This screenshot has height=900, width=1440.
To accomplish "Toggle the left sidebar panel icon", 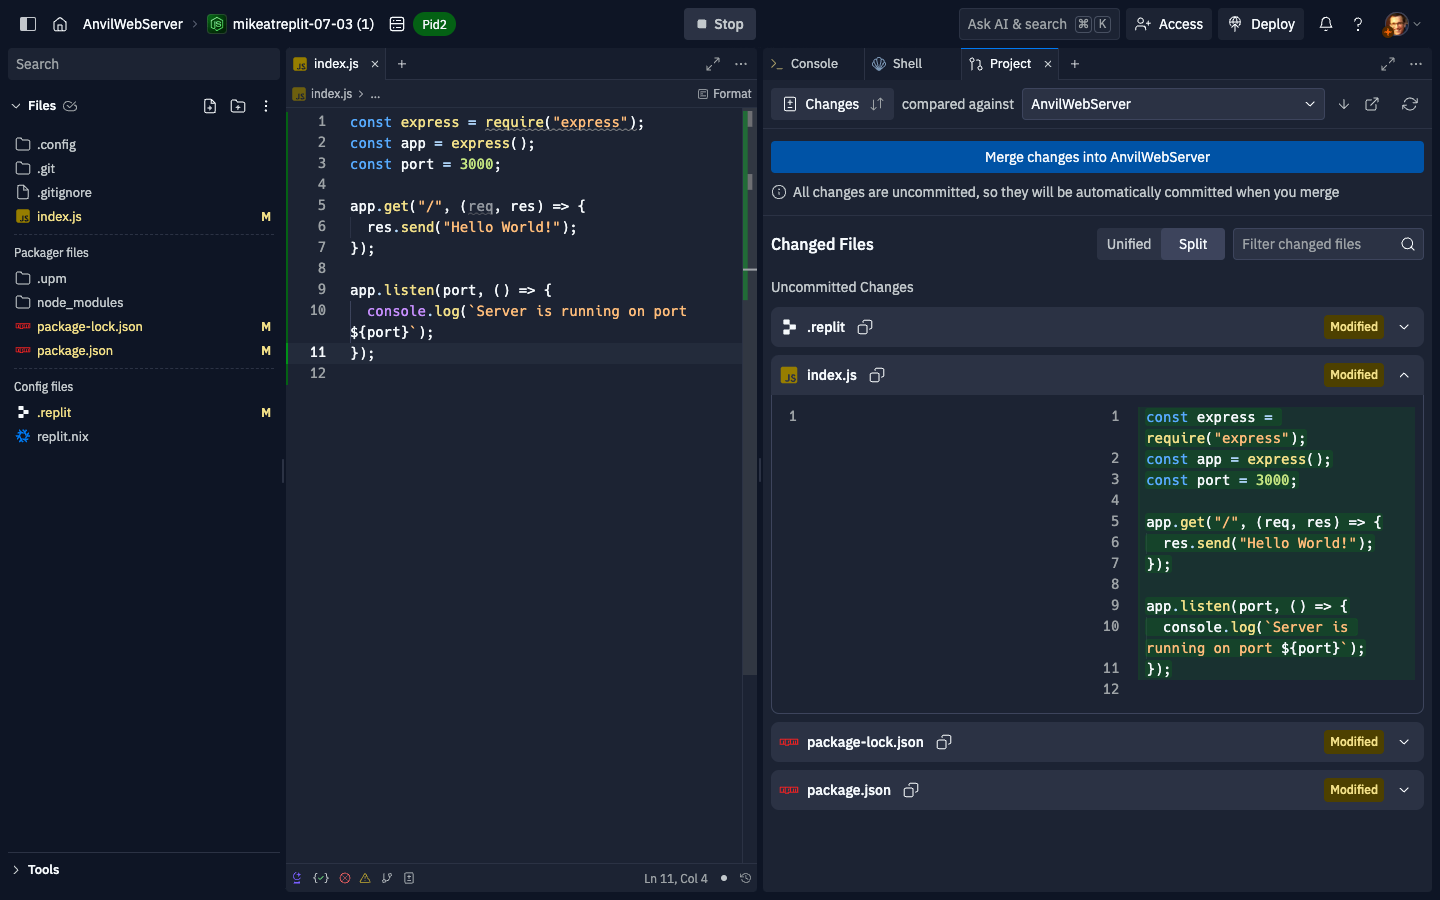I will coord(28,24).
